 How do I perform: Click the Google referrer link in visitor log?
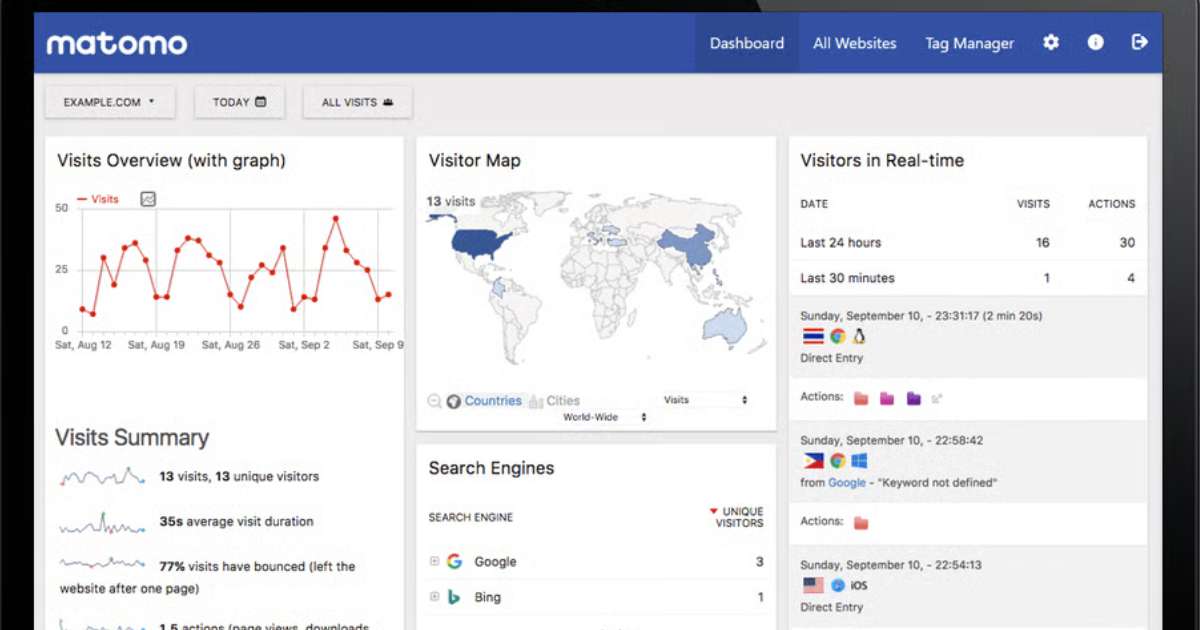pos(847,483)
